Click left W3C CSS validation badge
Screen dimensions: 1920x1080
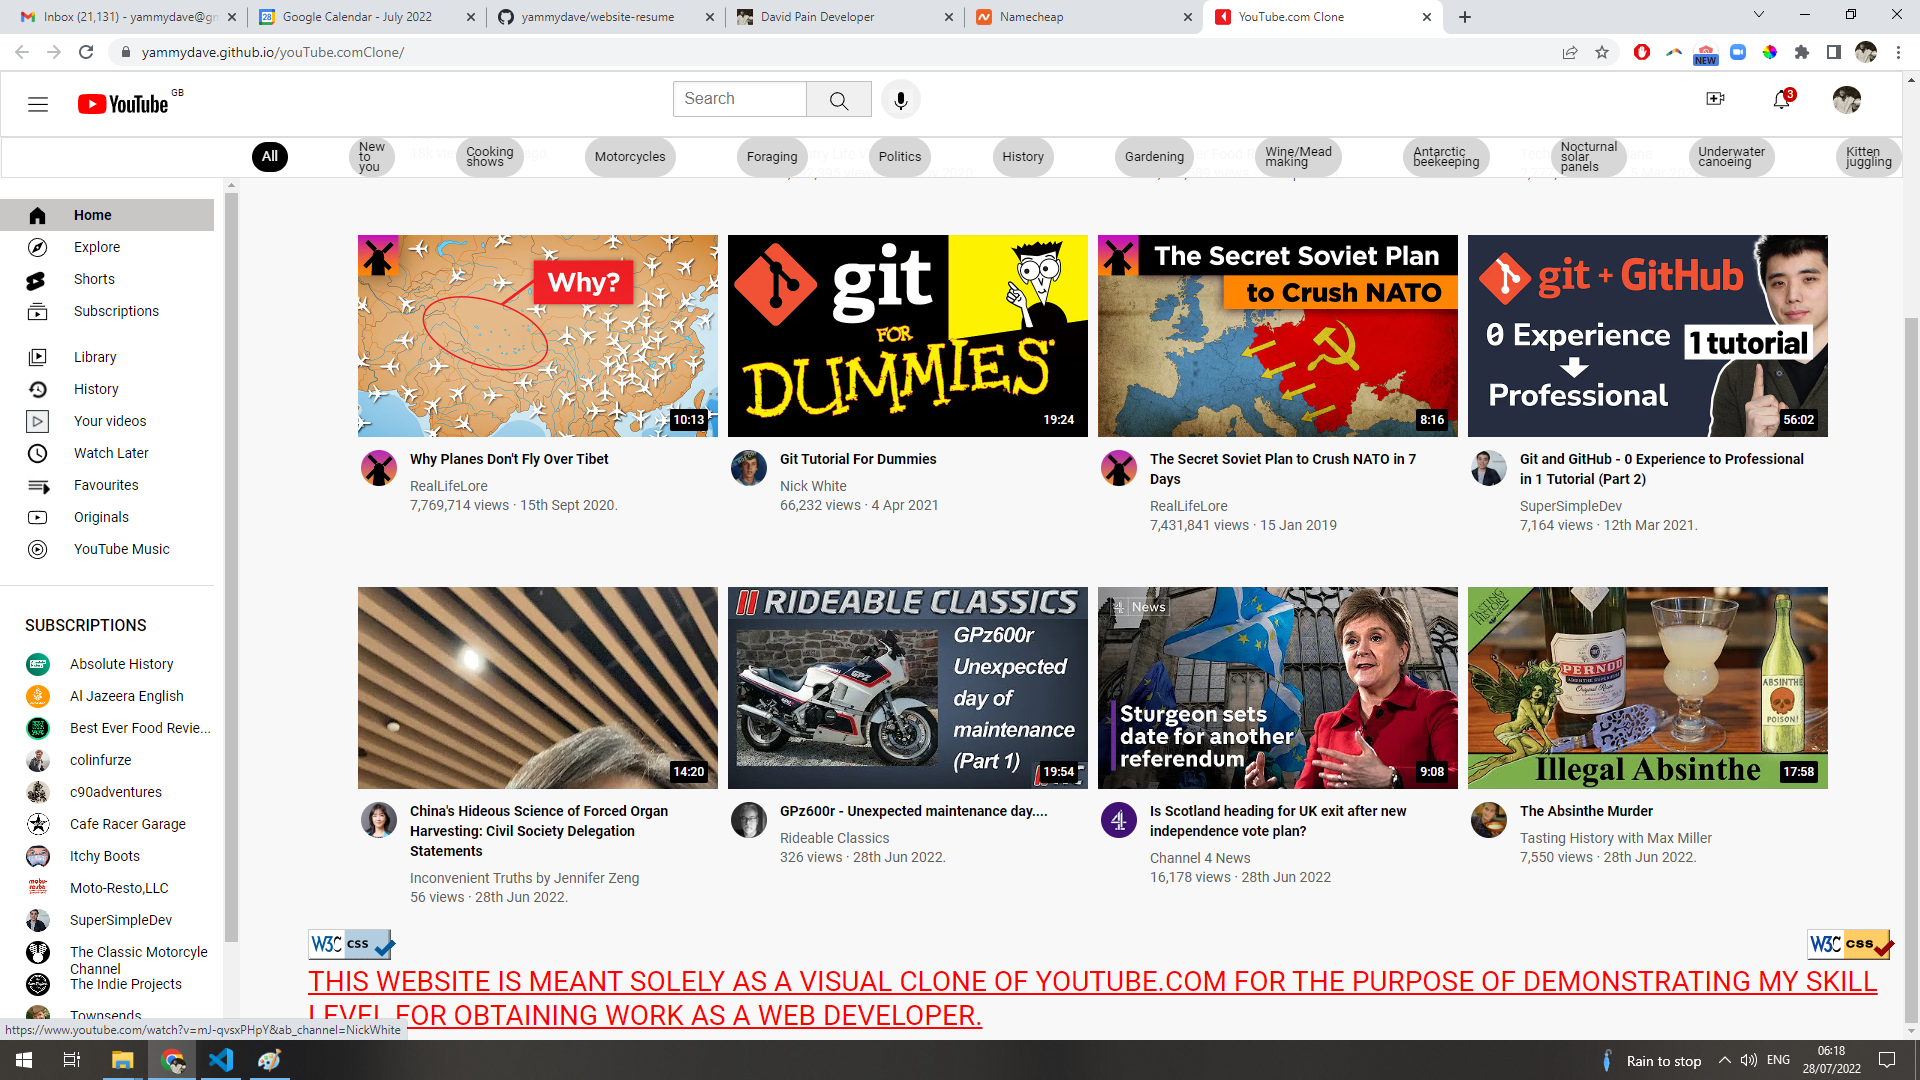(351, 944)
